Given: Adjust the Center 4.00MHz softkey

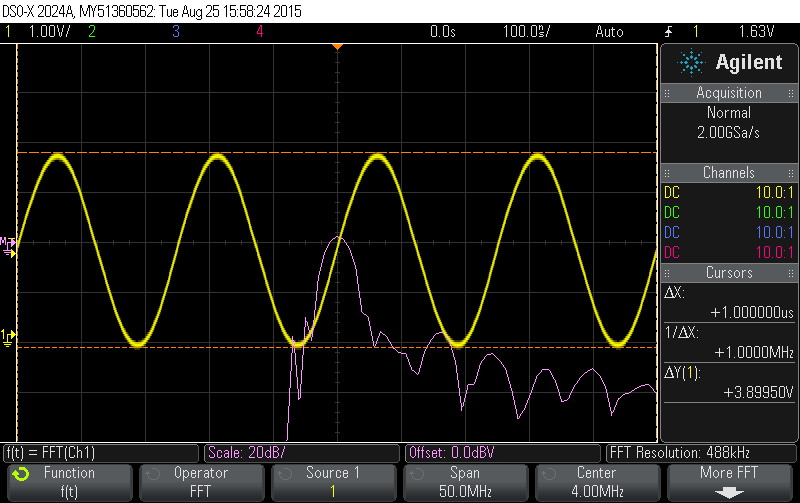Looking at the screenshot, I should coord(597,482).
